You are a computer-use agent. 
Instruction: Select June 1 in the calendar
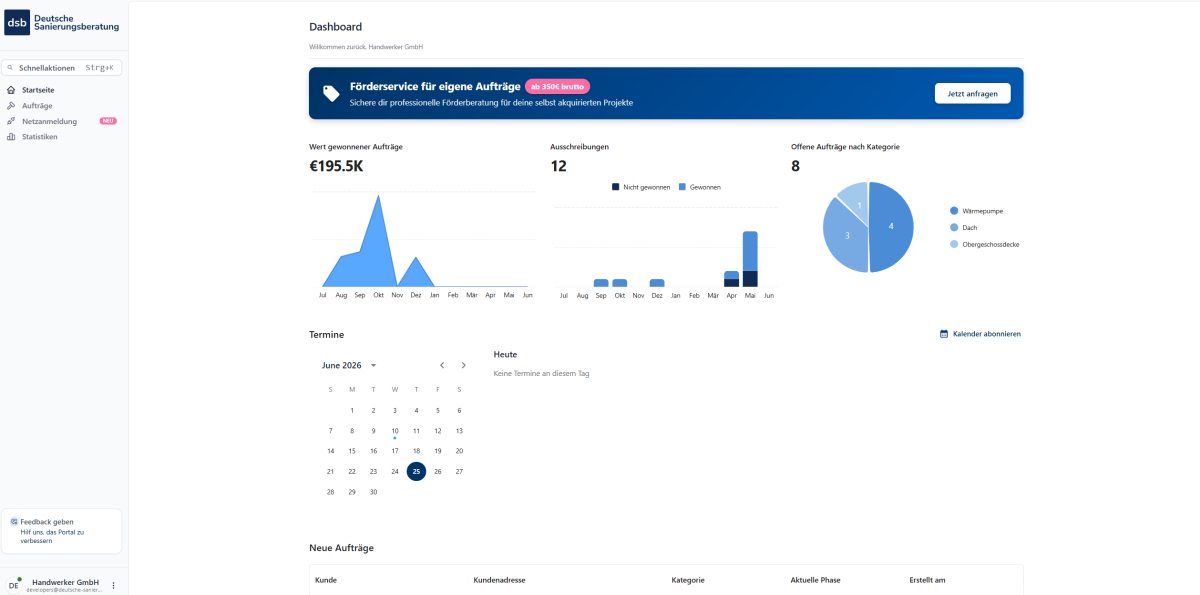coord(352,410)
